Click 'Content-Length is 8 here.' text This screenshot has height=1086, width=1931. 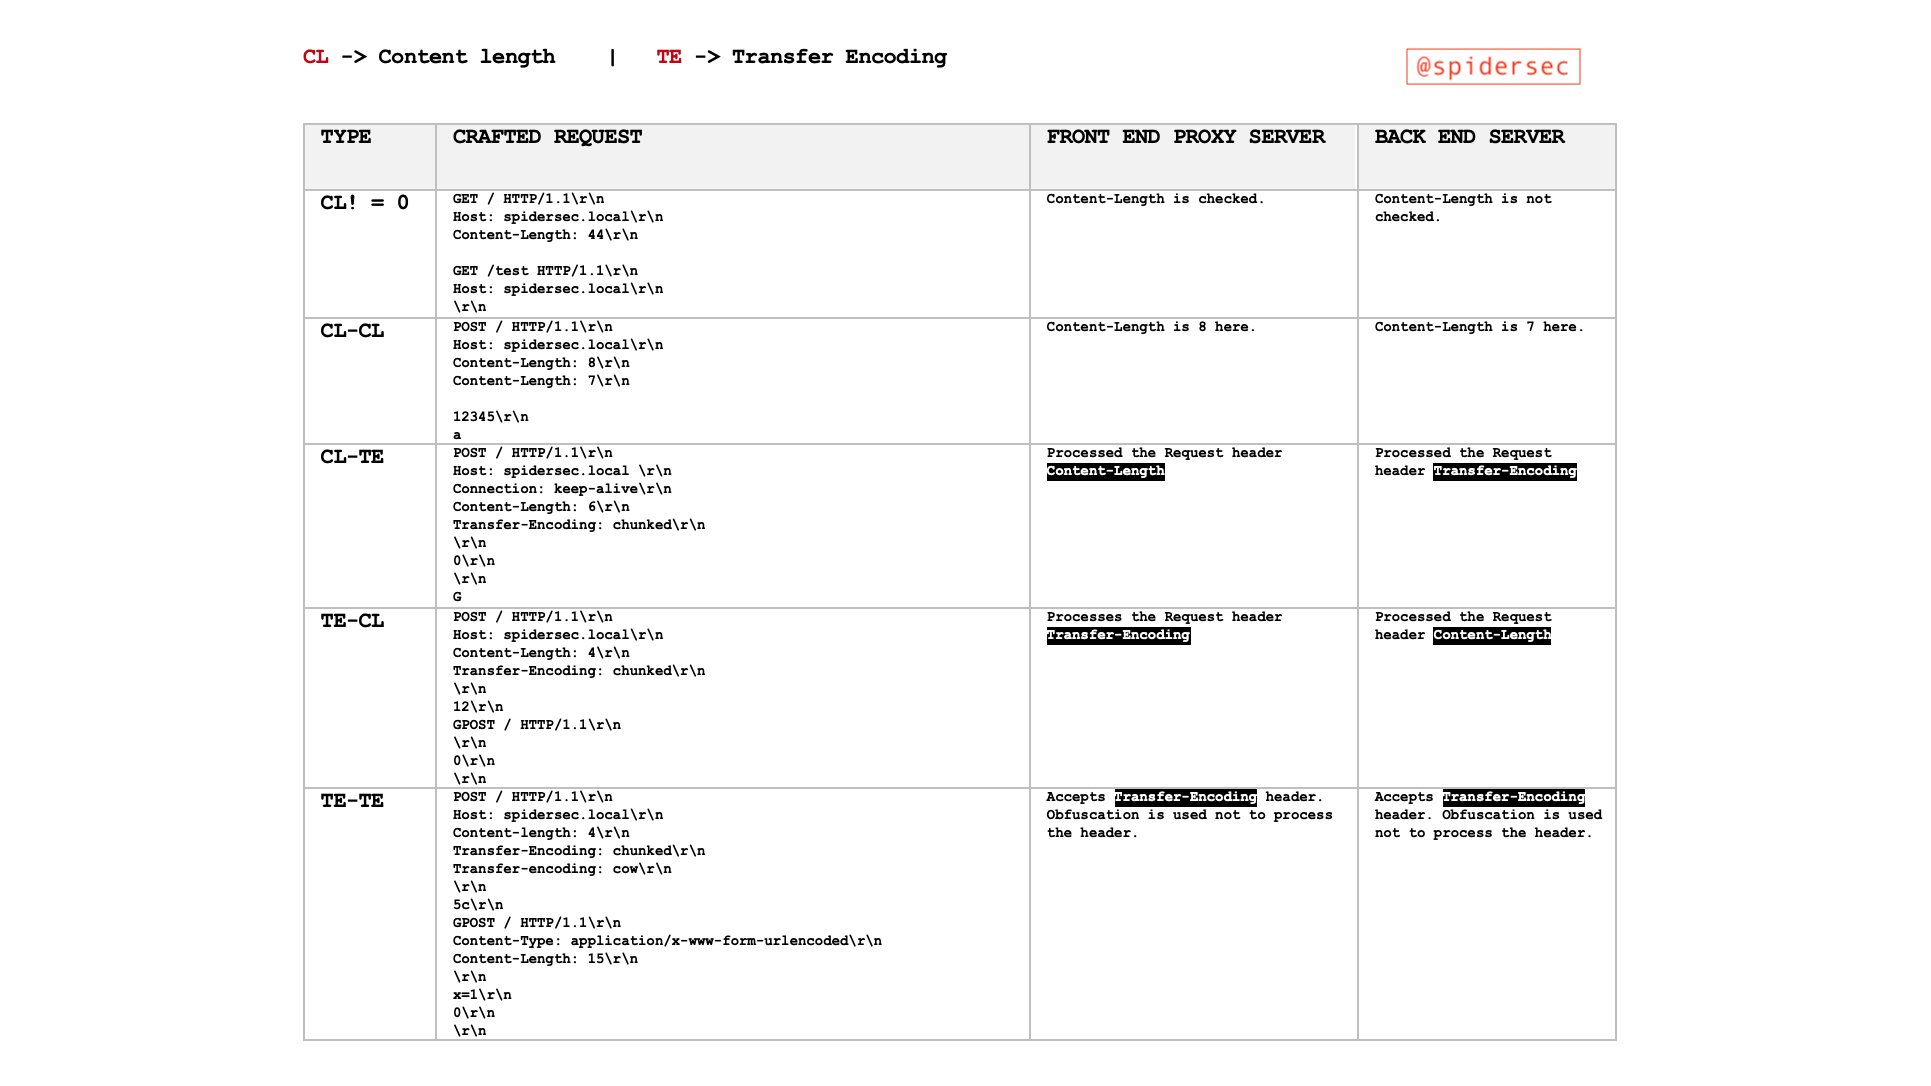(1150, 327)
